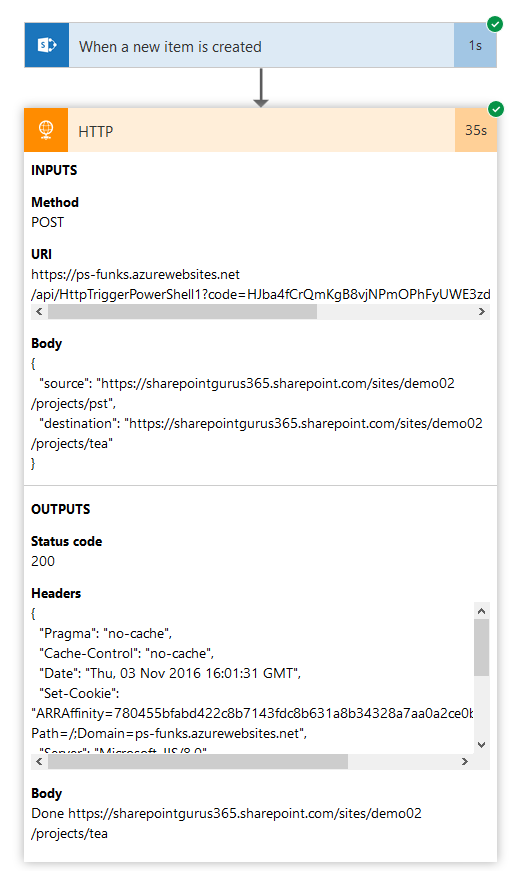Click the output Body SharePoint URL
509x871 pixels.
[227, 823]
